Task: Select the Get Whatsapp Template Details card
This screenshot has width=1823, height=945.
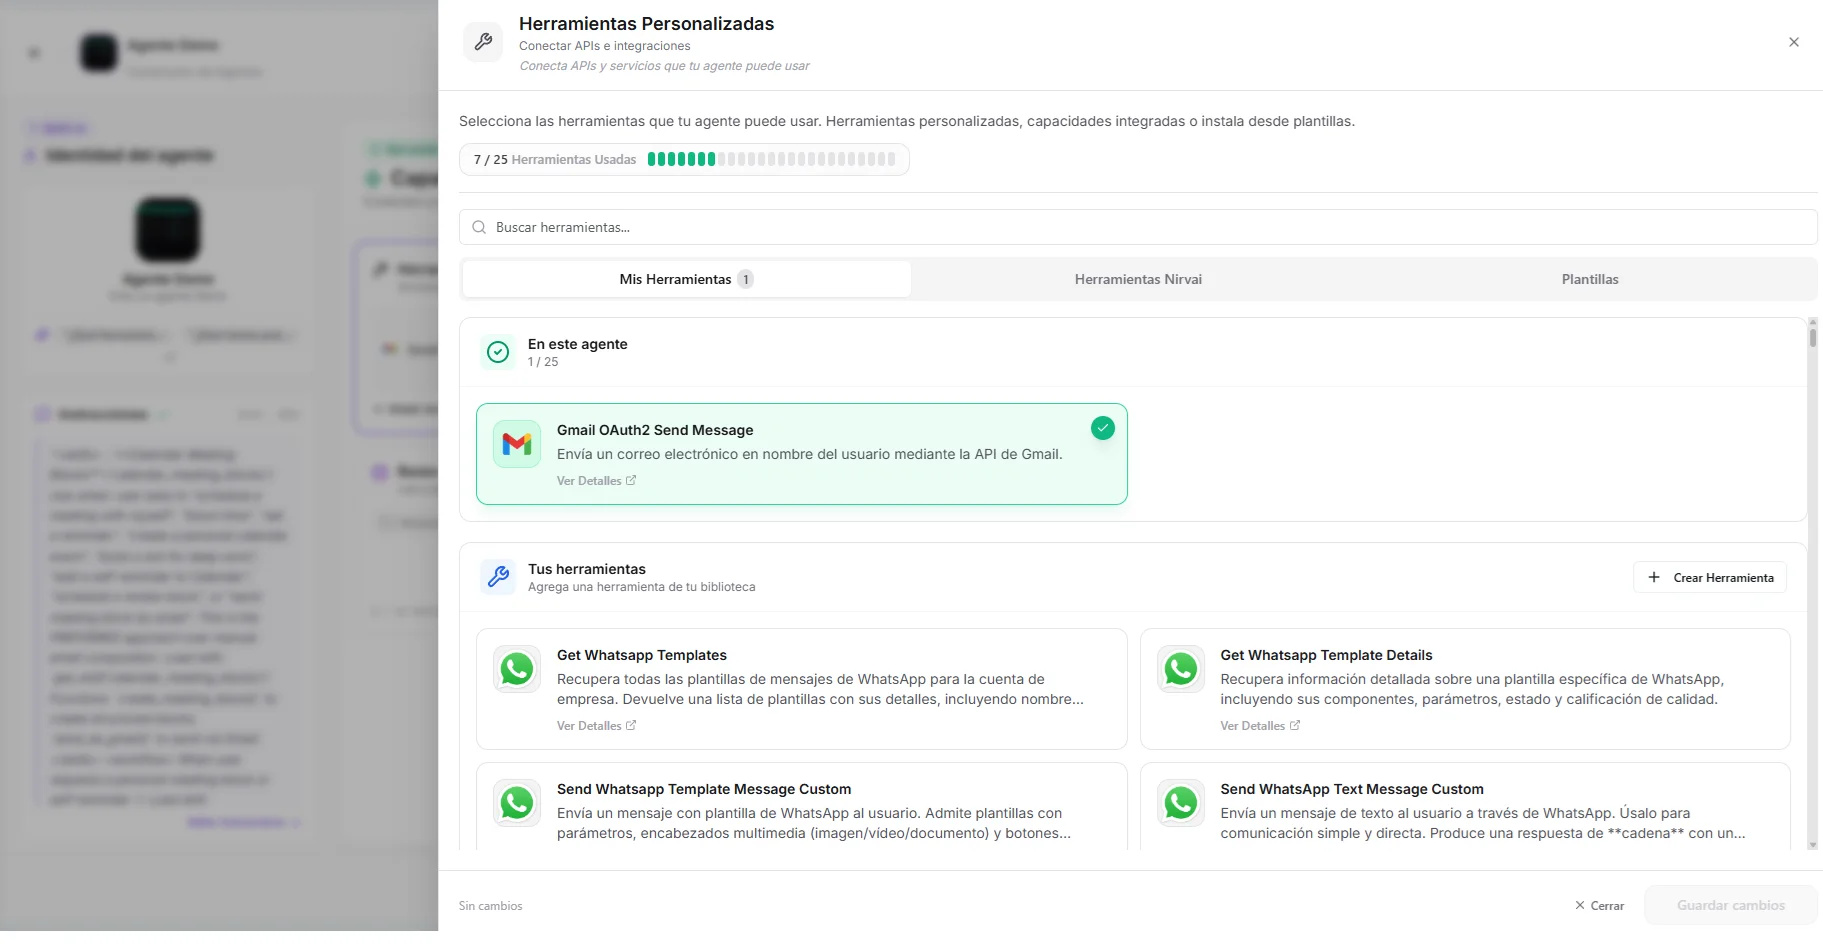Action: click(1465, 689)
